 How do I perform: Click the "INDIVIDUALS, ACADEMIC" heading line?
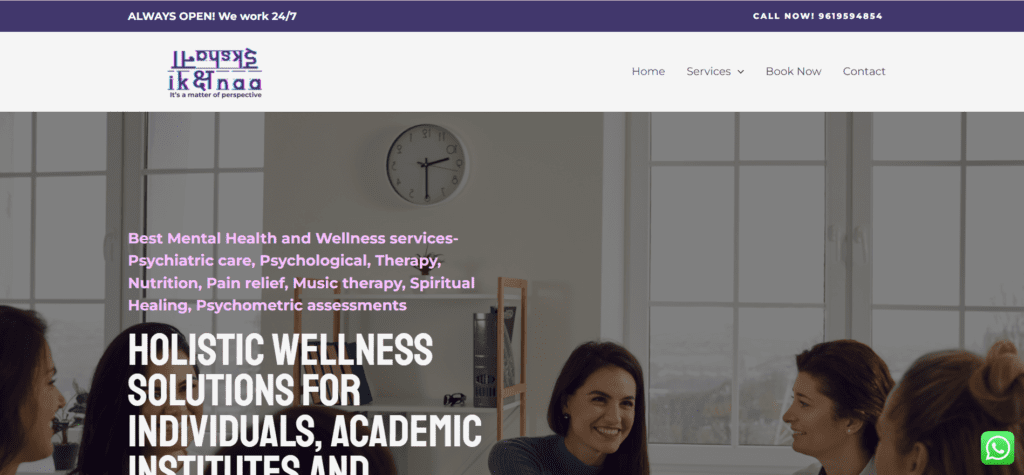click(x=305, y=430)
